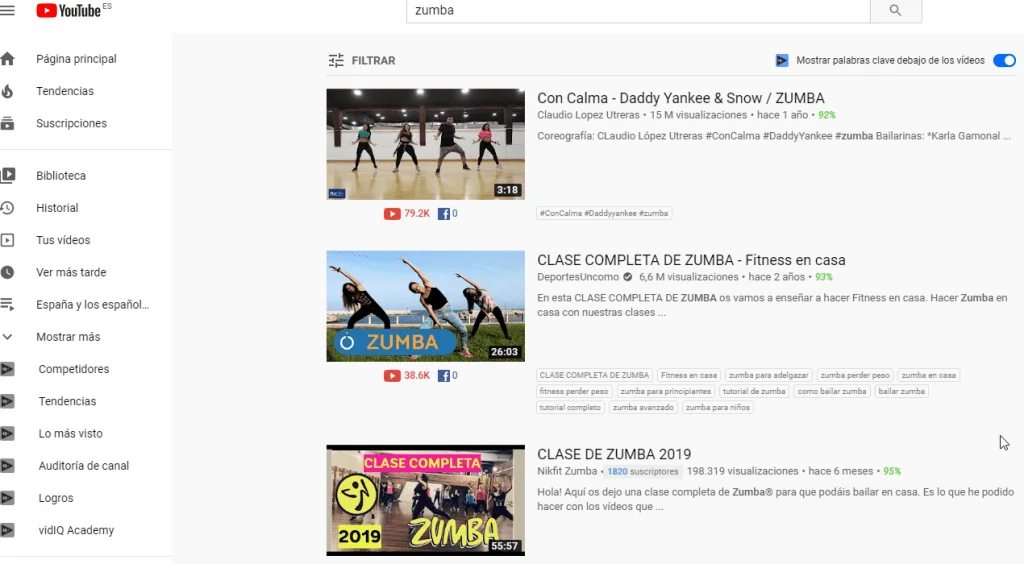Click the vidIQ Competidores icon

[7, 369]
